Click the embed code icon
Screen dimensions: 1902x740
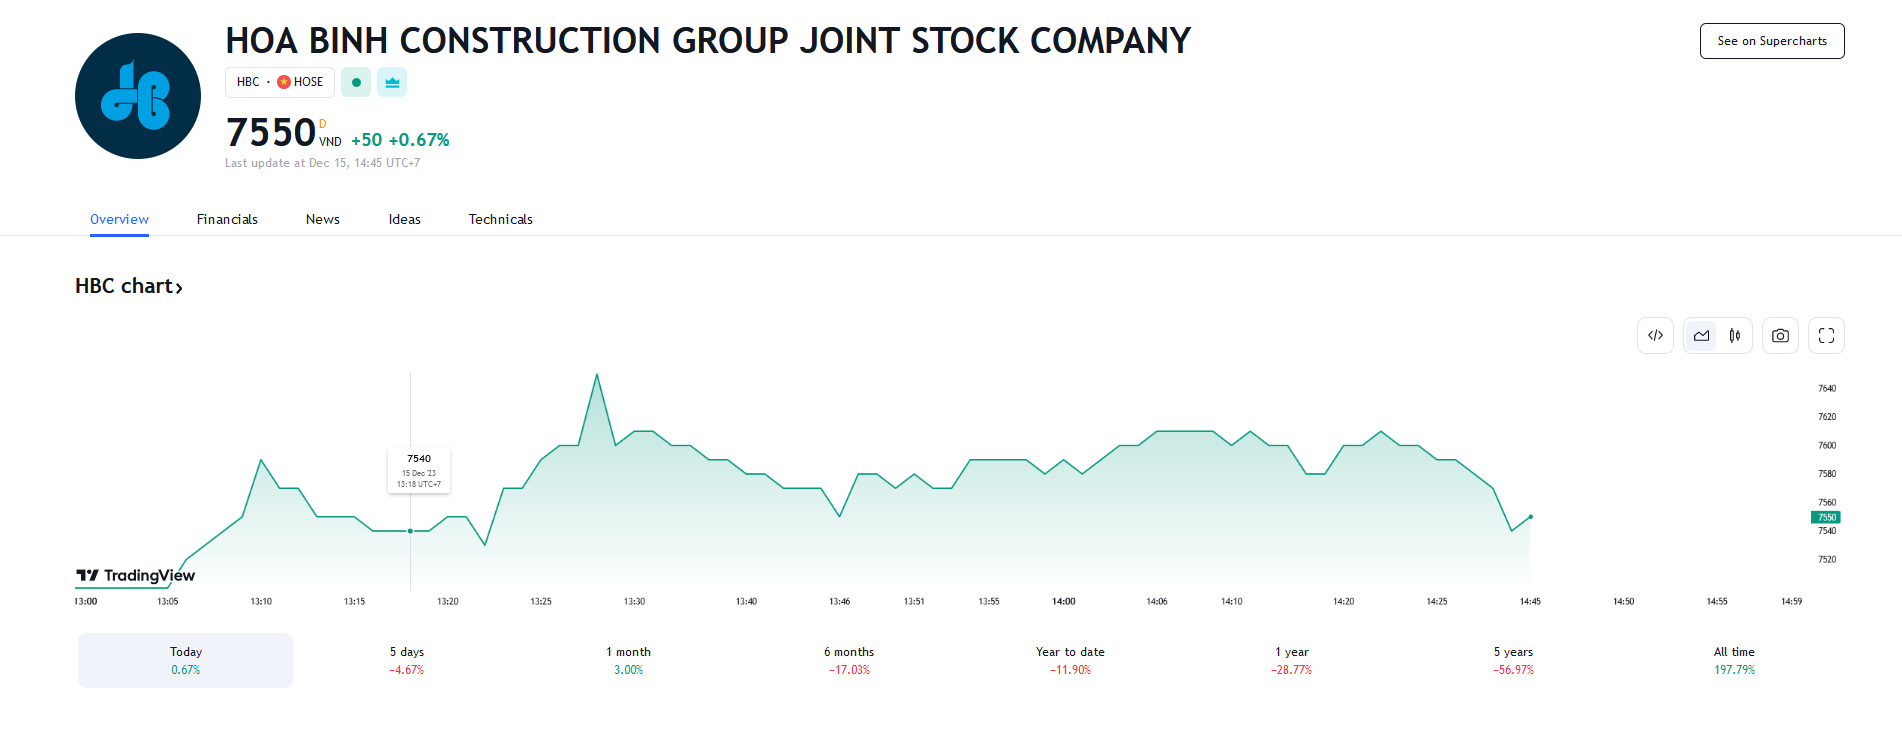pos(1655,336)
